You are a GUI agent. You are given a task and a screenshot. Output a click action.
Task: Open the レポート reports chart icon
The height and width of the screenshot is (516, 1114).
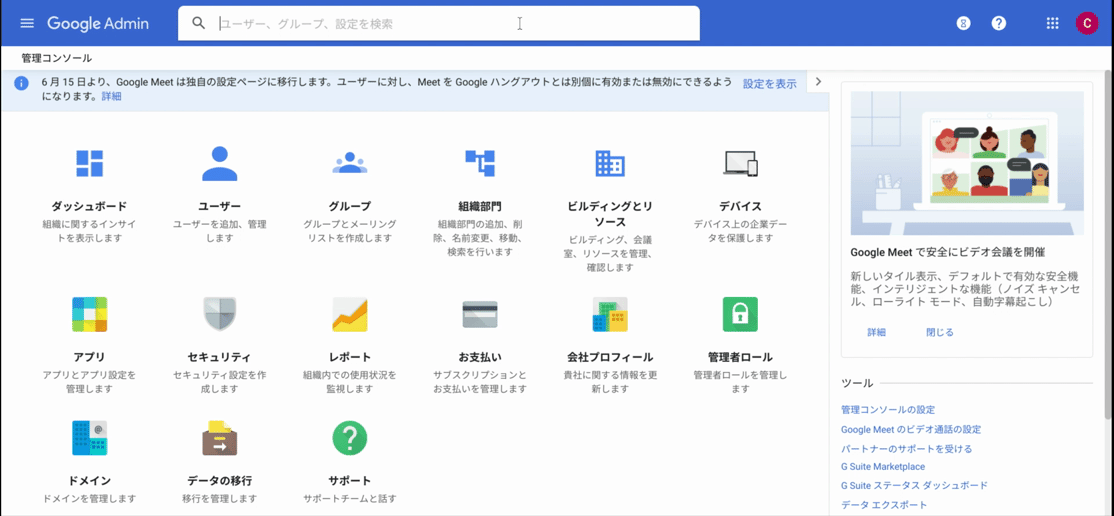349,314
